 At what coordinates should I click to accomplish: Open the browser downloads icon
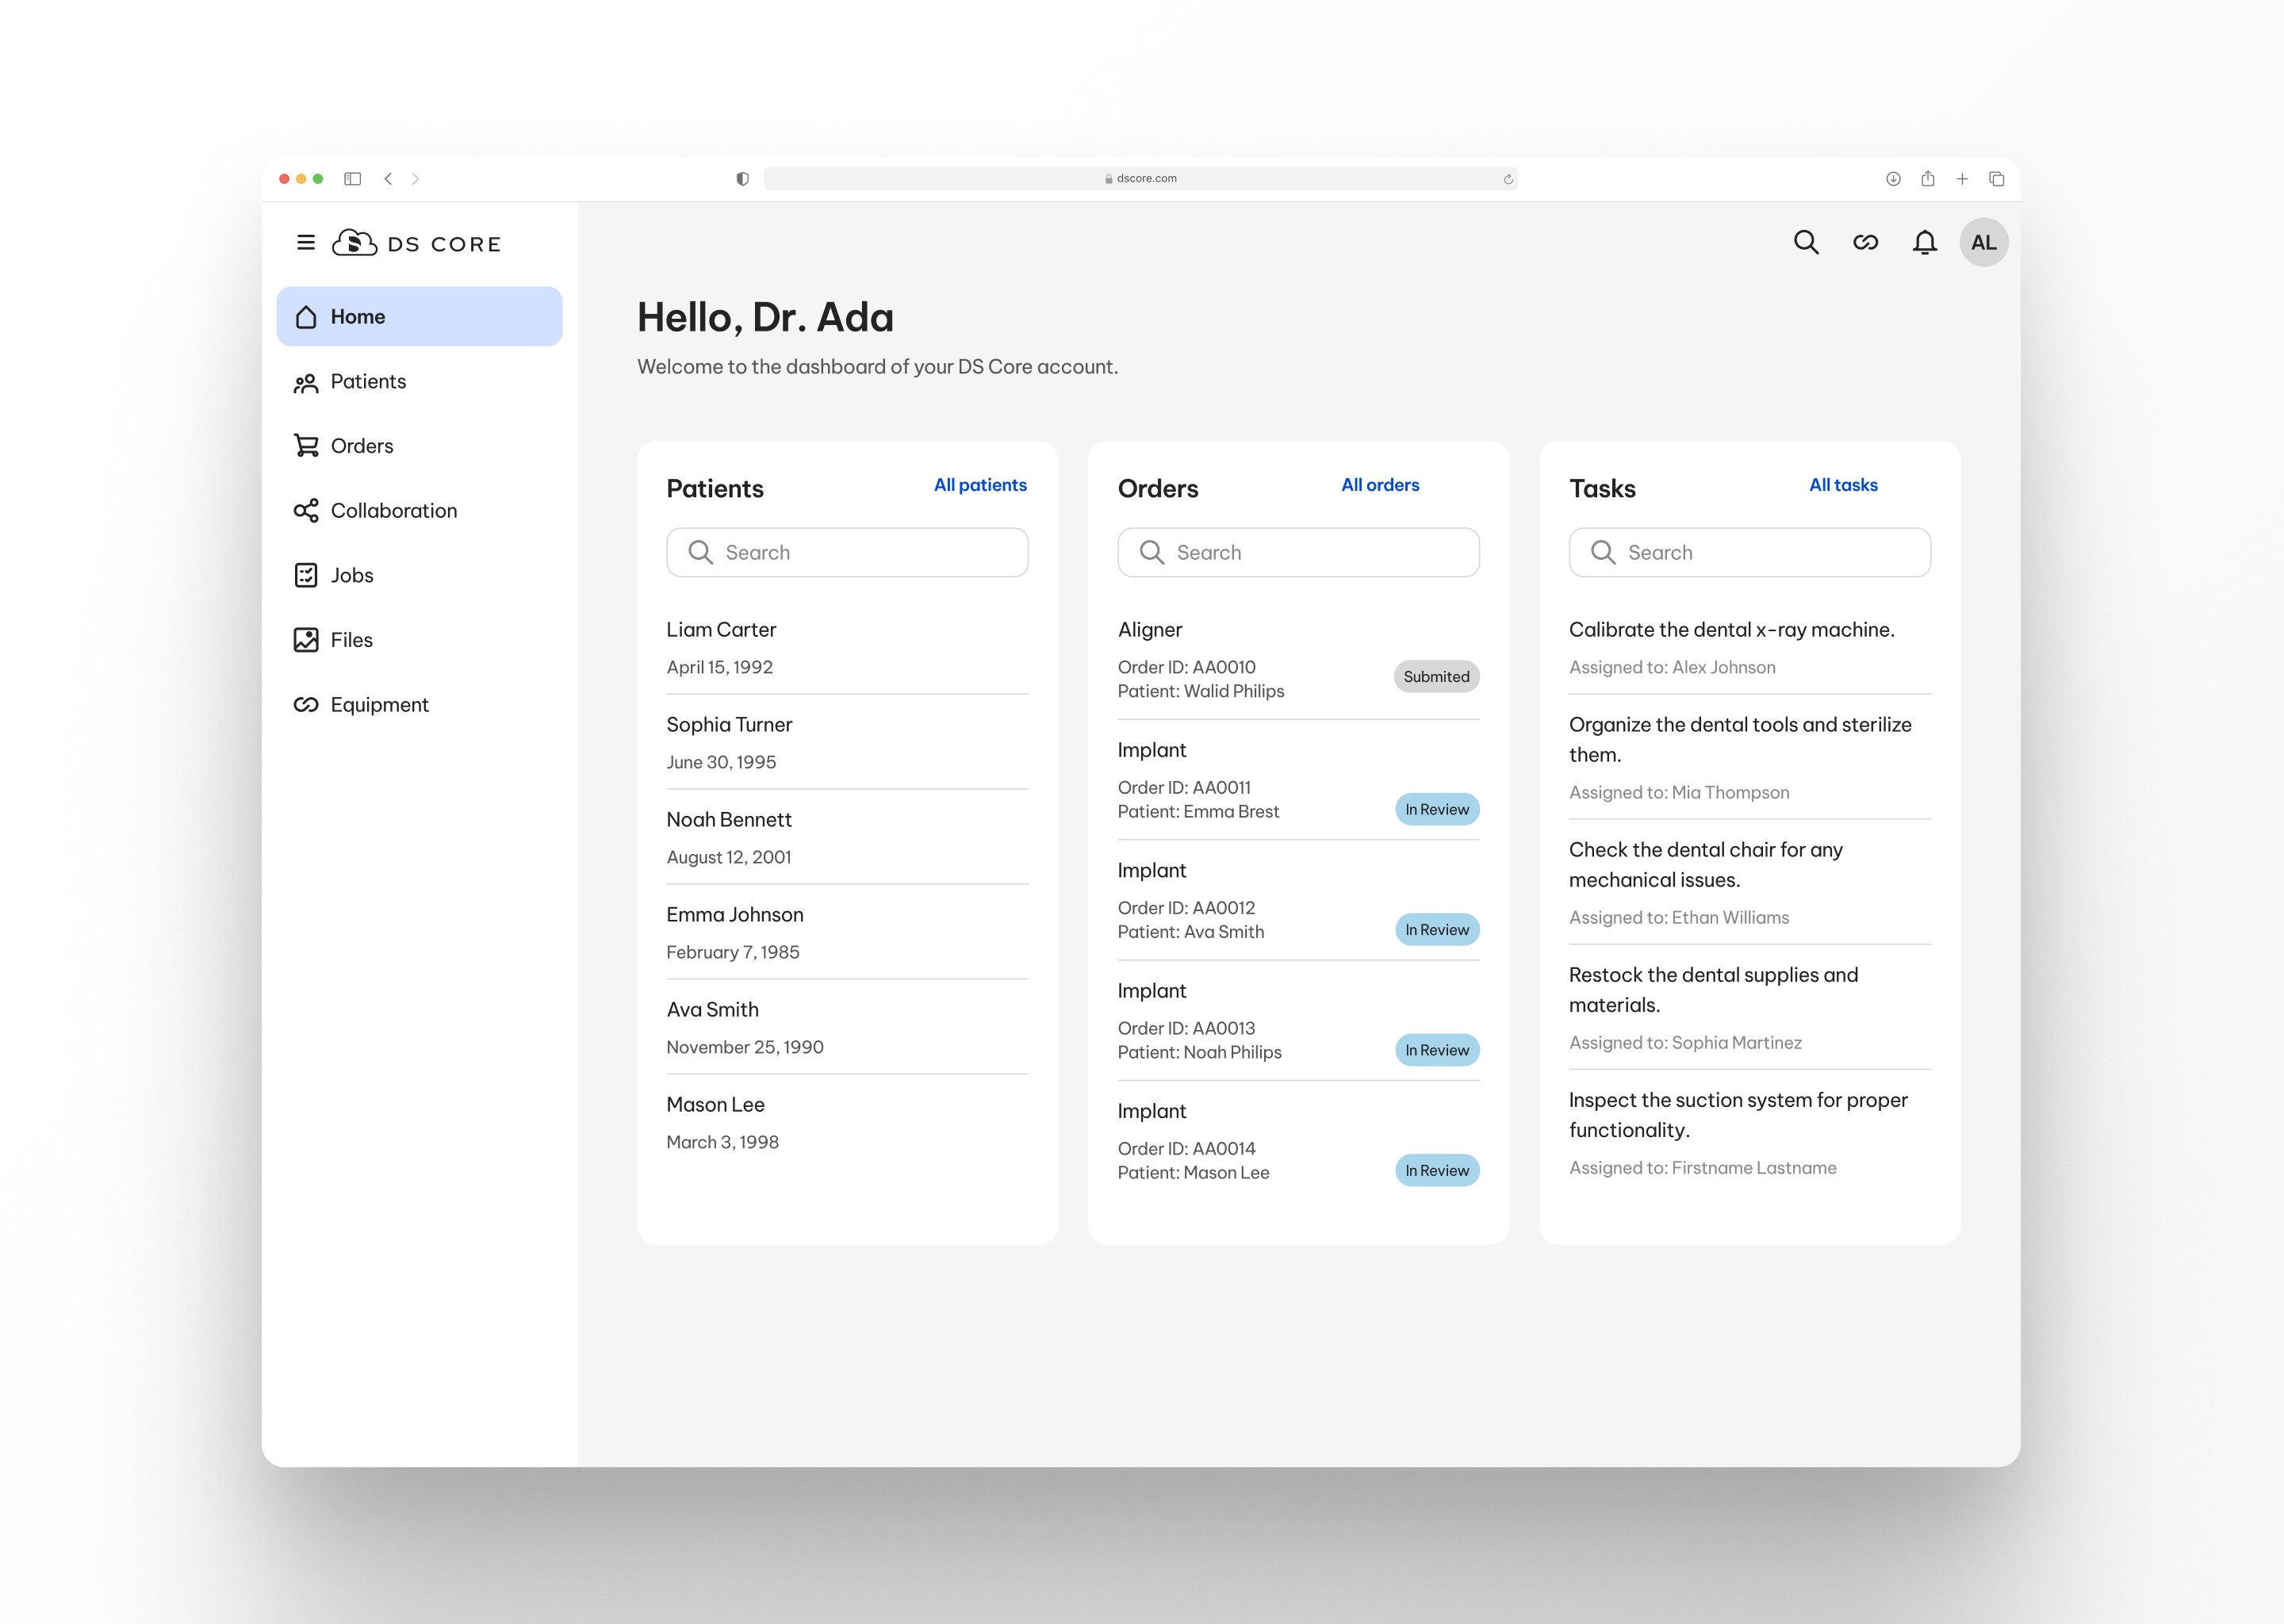1893,179
